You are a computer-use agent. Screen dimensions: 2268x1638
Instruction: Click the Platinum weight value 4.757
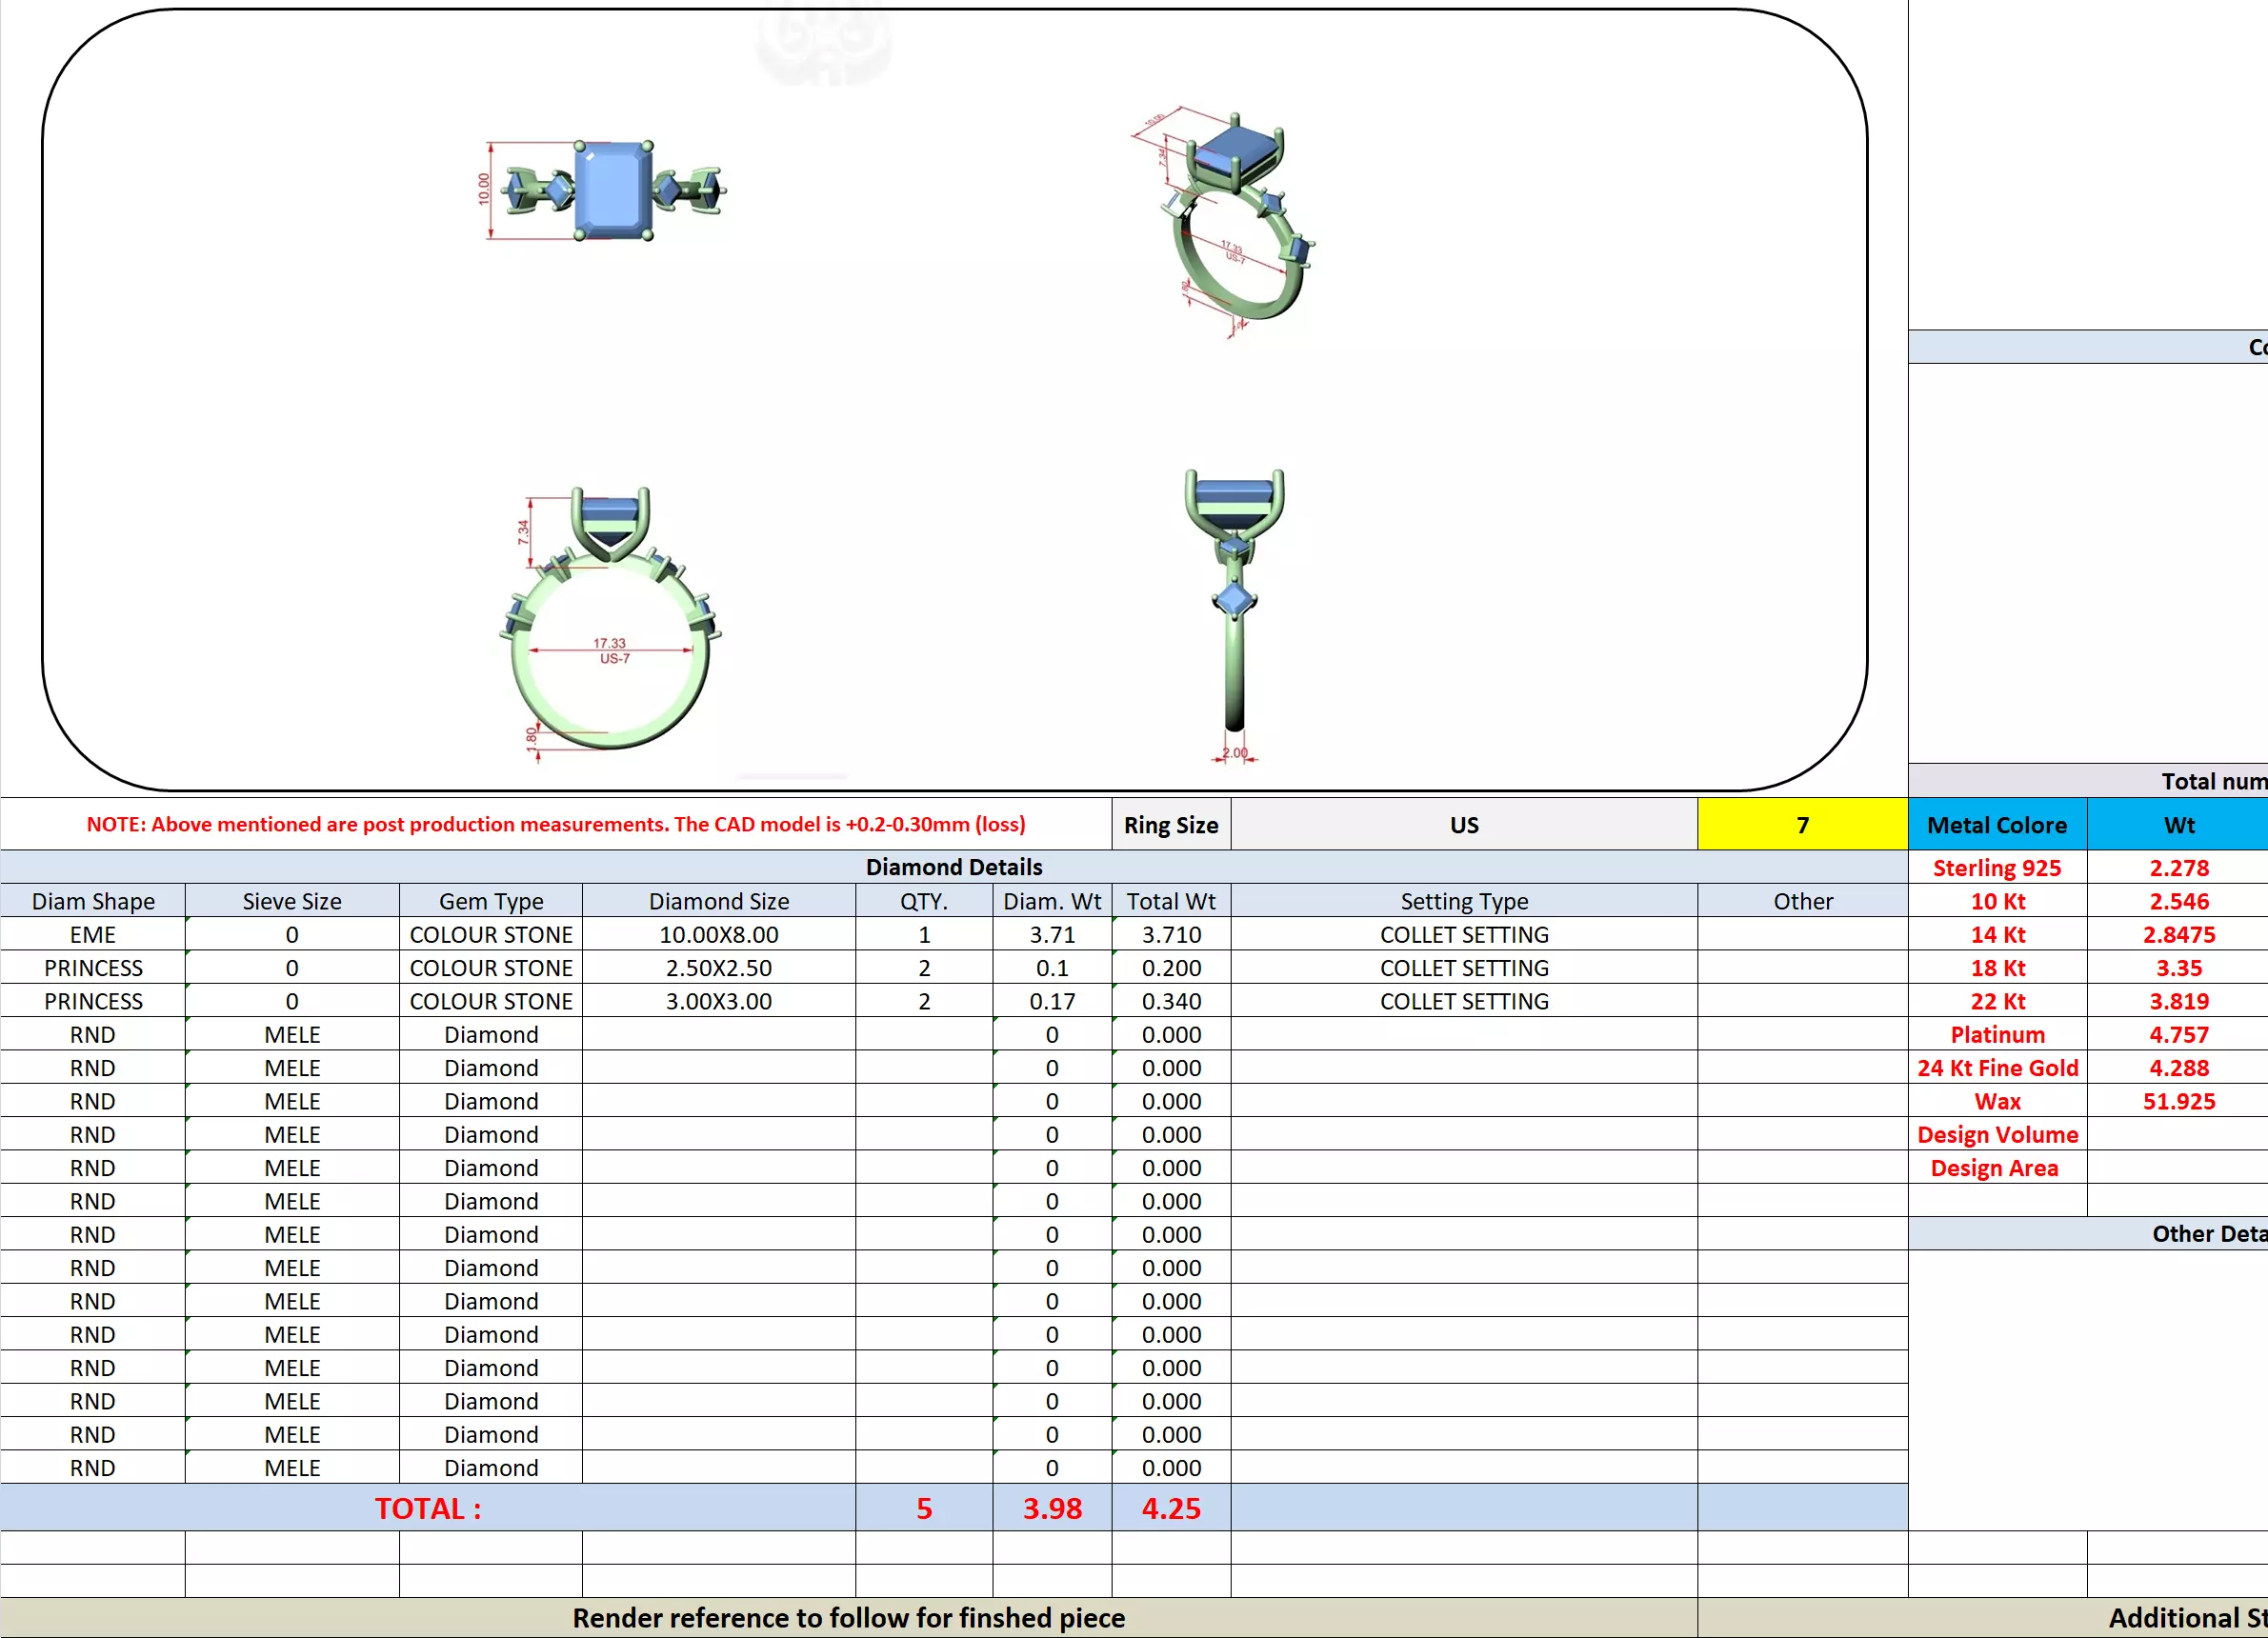pos(2178,1034)
